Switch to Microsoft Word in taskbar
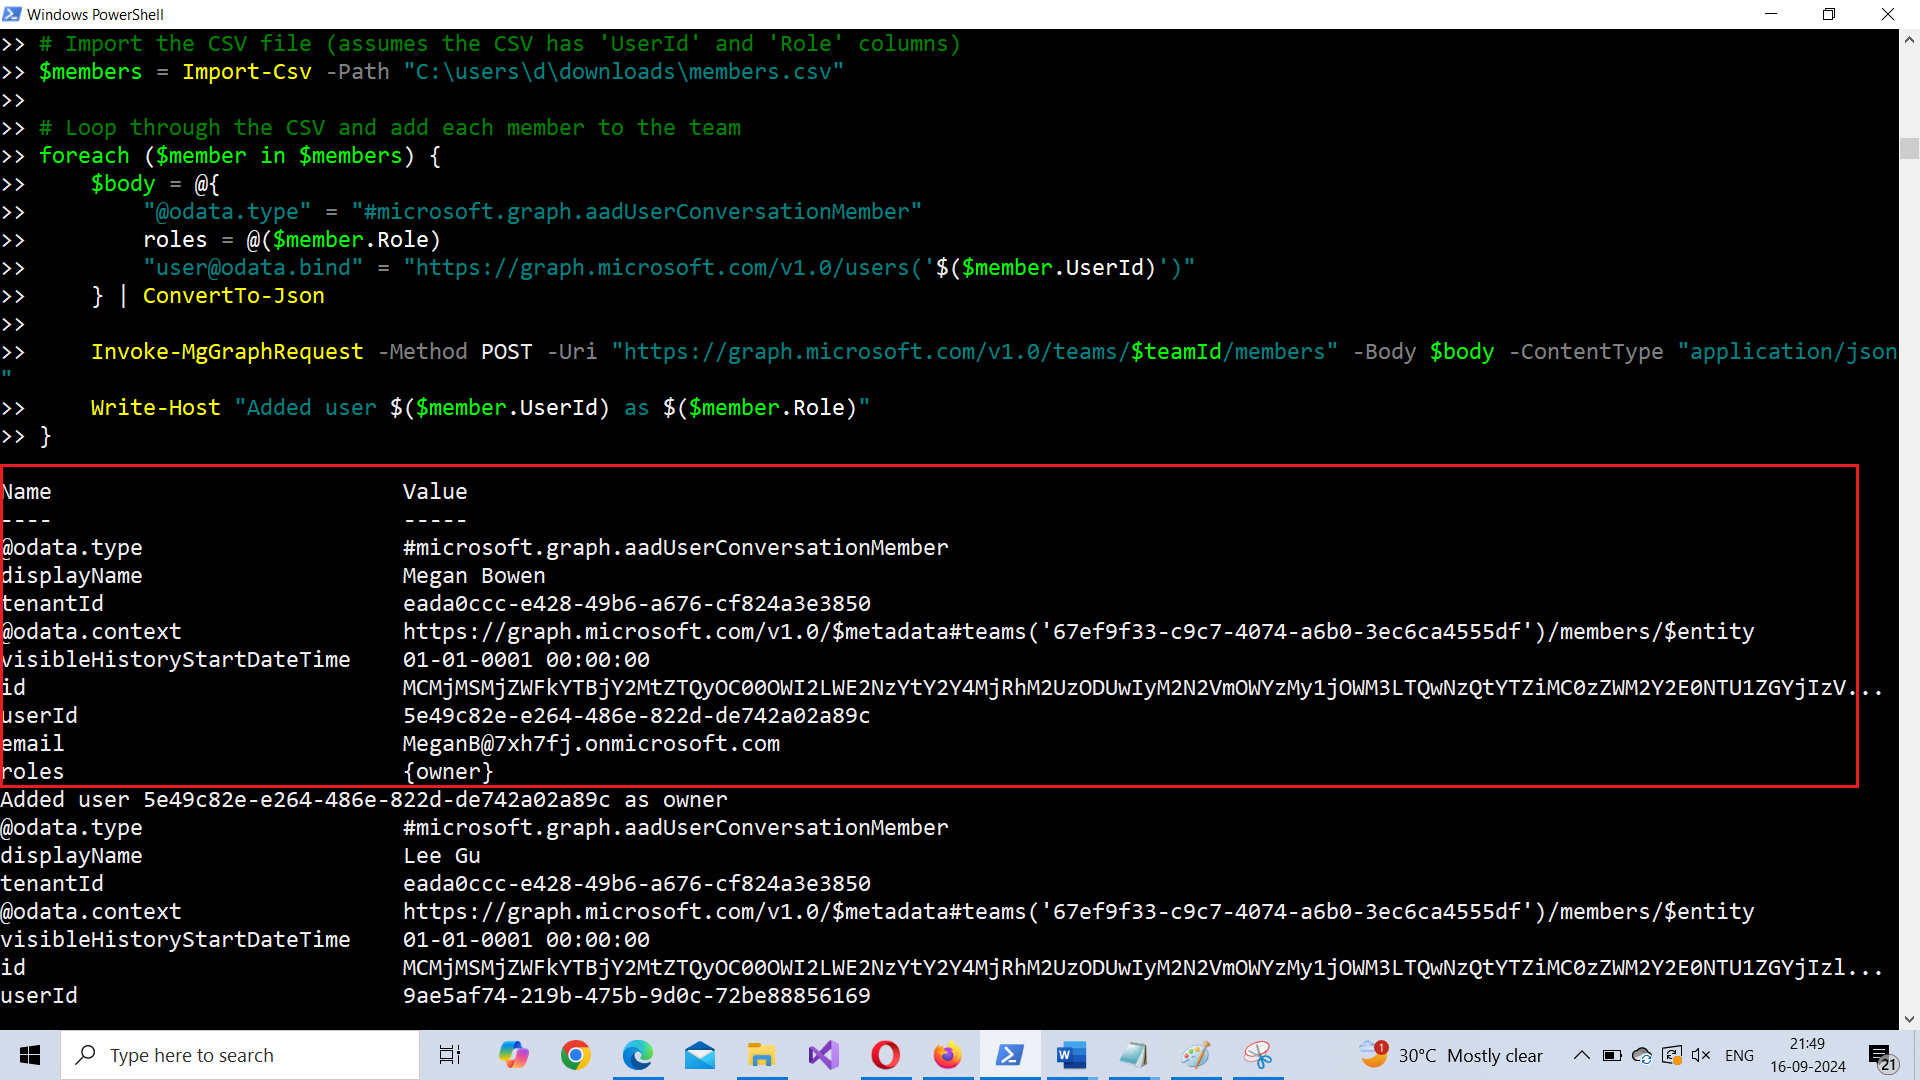The height and width of the screenshot is (1080, 1920). pyautogui.click(x=1071, y=1055)
